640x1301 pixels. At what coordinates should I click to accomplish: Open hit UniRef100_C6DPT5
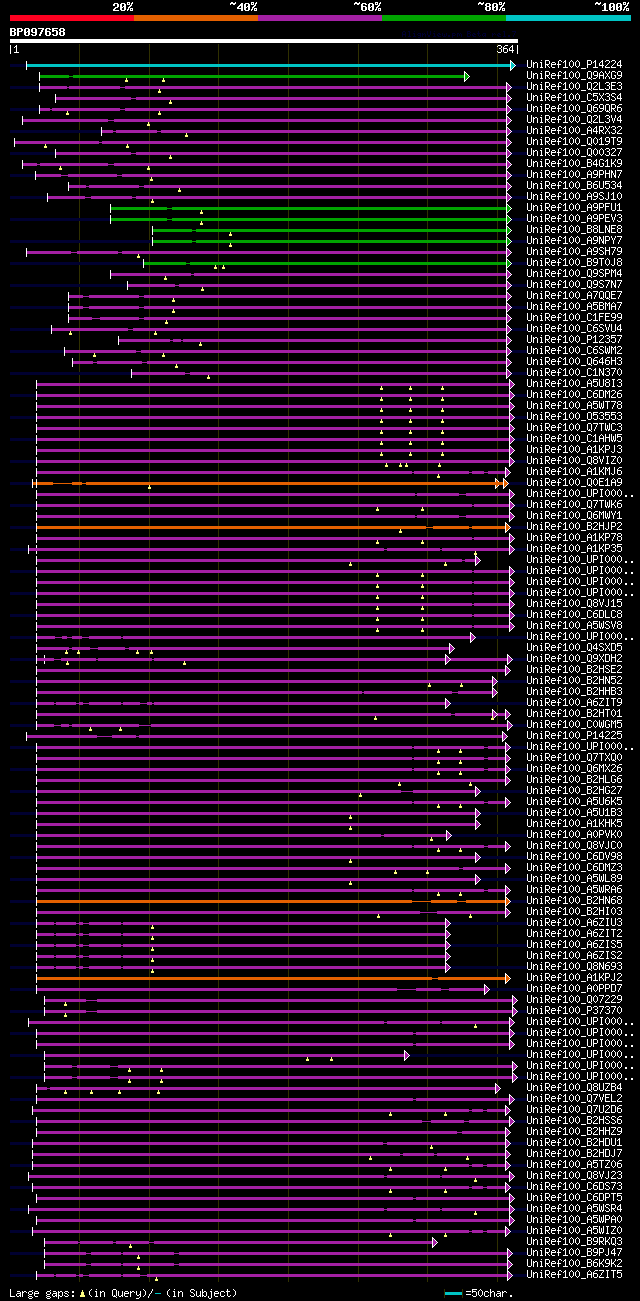(574, 1198)
